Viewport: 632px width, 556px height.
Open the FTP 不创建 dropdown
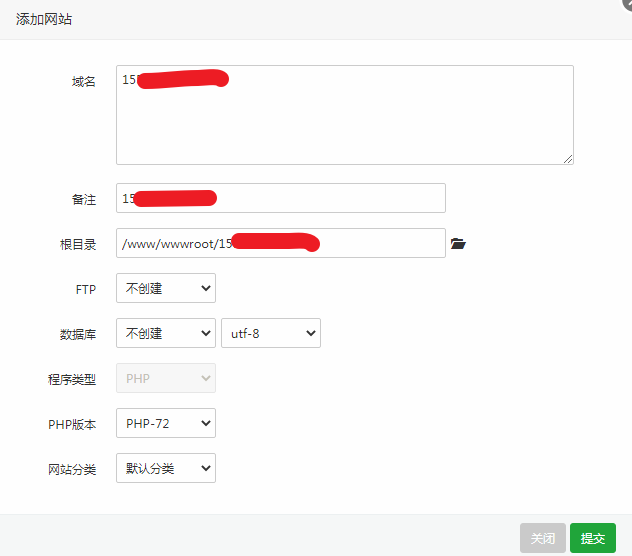click(x=166, y=288)
